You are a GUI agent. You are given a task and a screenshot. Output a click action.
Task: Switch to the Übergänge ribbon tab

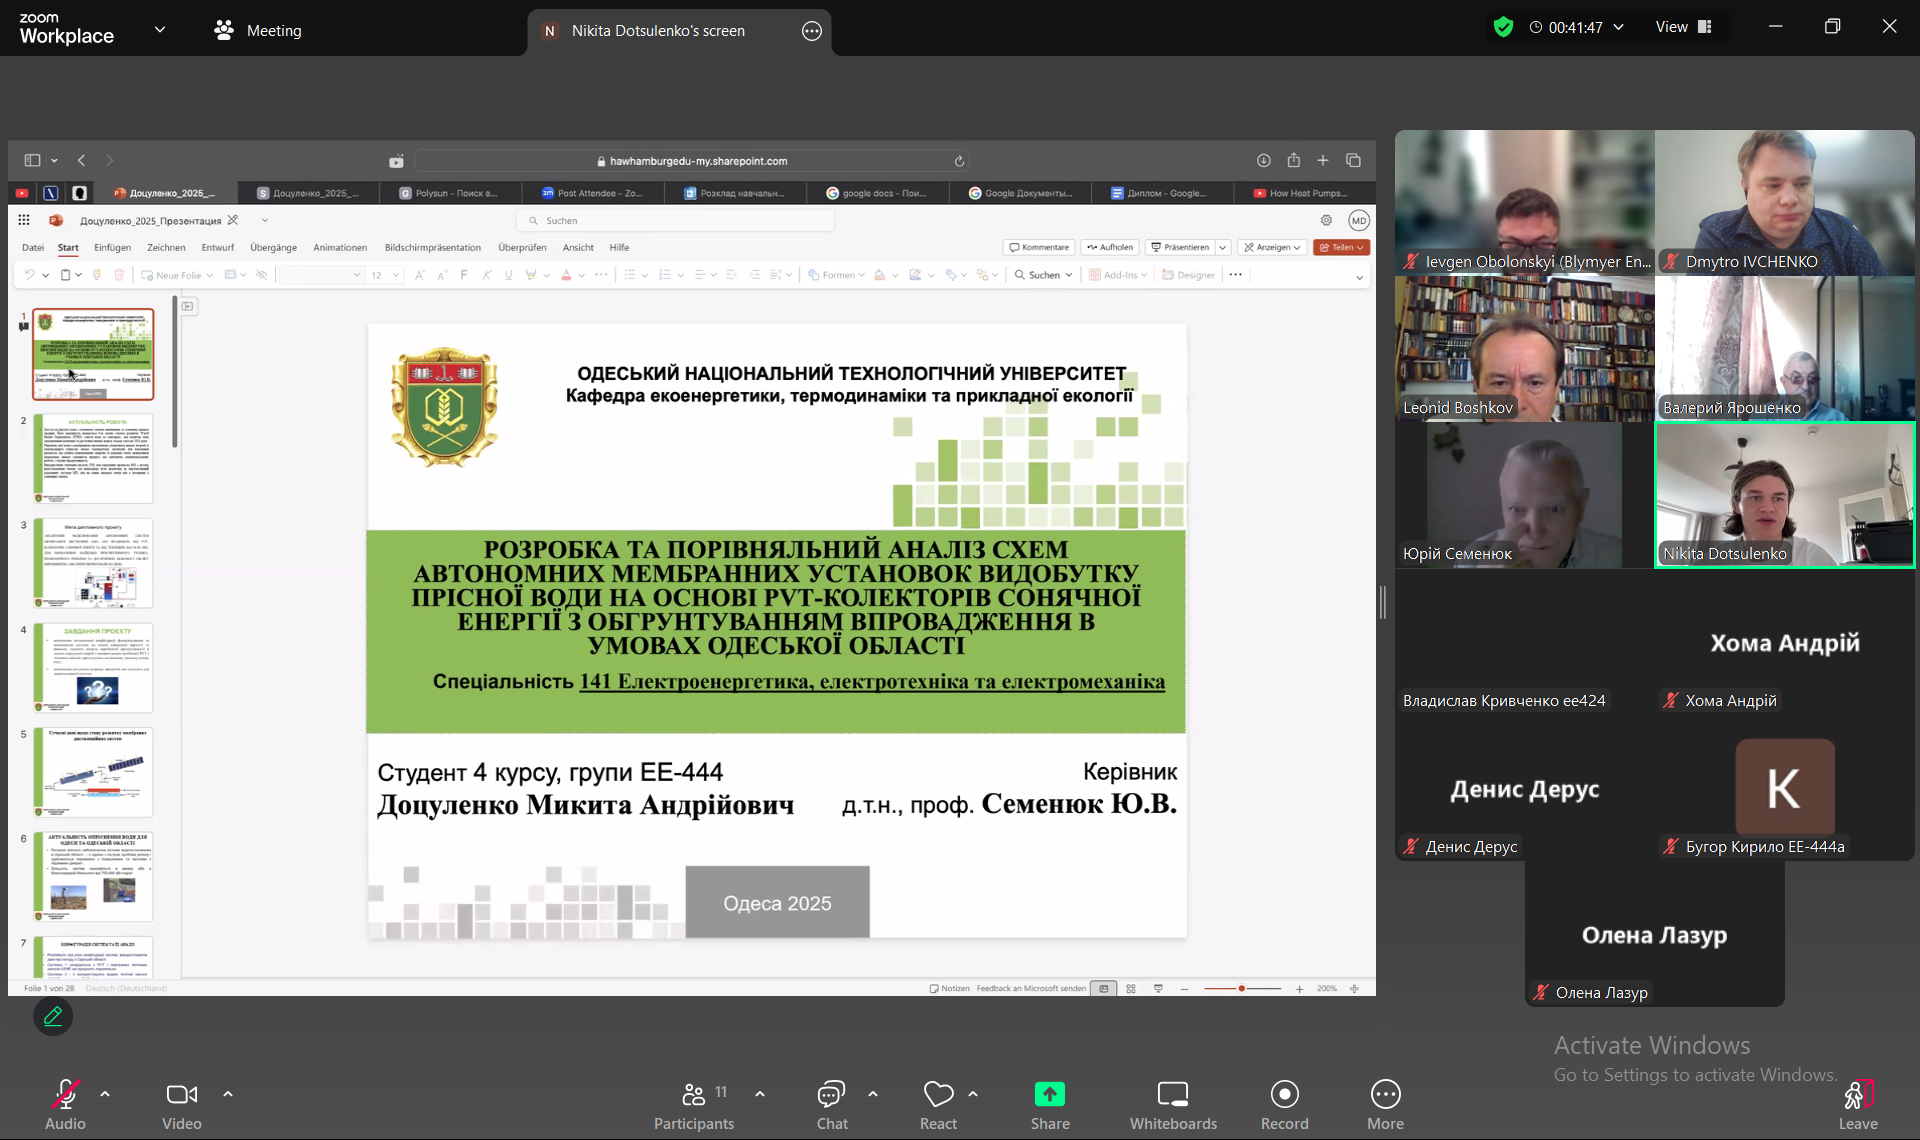273,247
